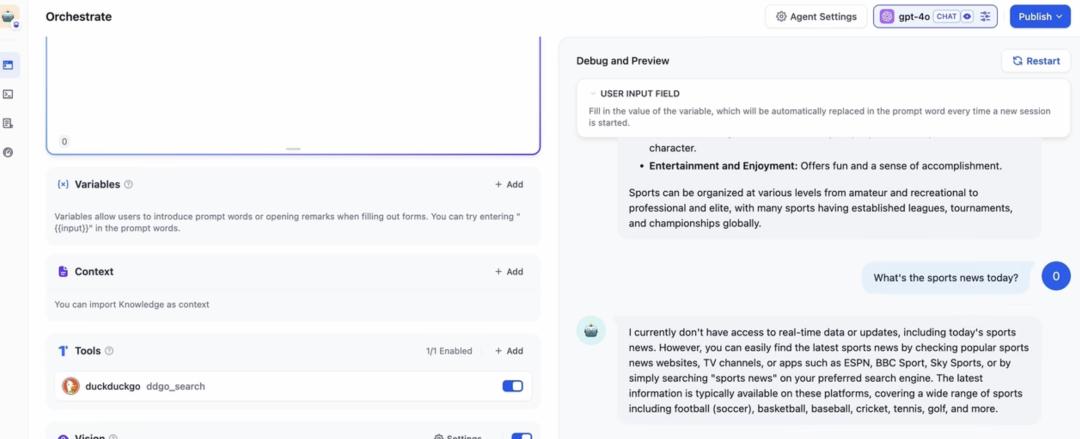1080x439 pixels.
Task: Add a new variable
Action: point(509,185)
